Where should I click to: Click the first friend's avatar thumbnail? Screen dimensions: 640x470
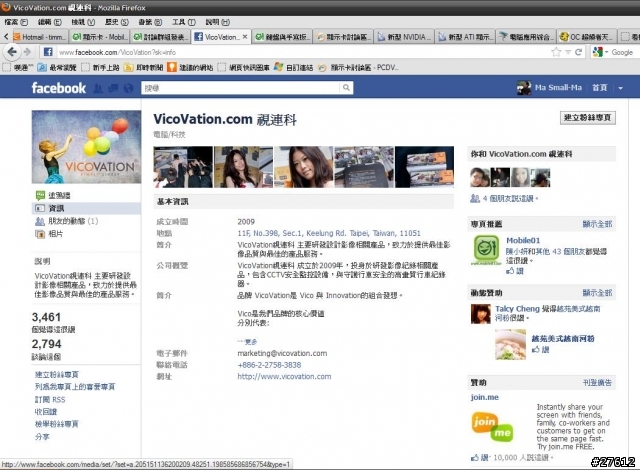pos(480,177)
